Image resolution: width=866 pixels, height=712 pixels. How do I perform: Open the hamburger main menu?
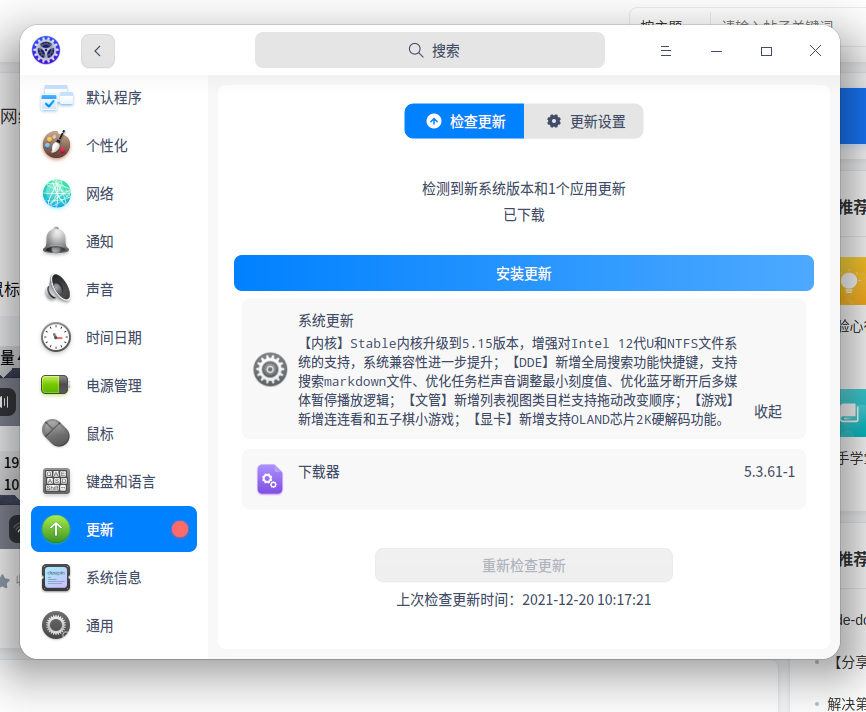point(666,51)
